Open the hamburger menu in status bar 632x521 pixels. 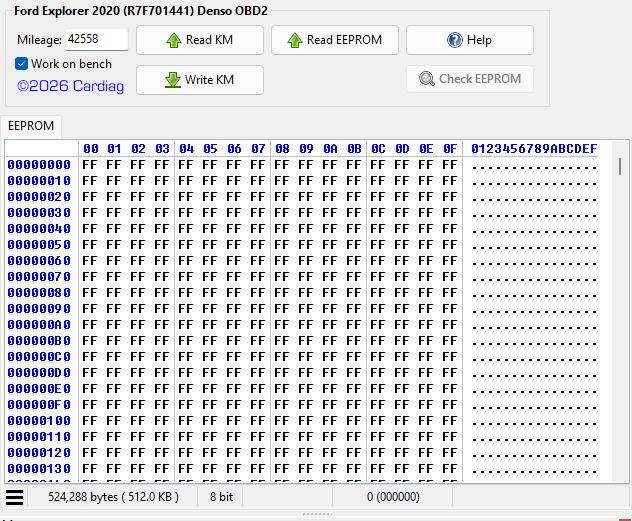15,497
